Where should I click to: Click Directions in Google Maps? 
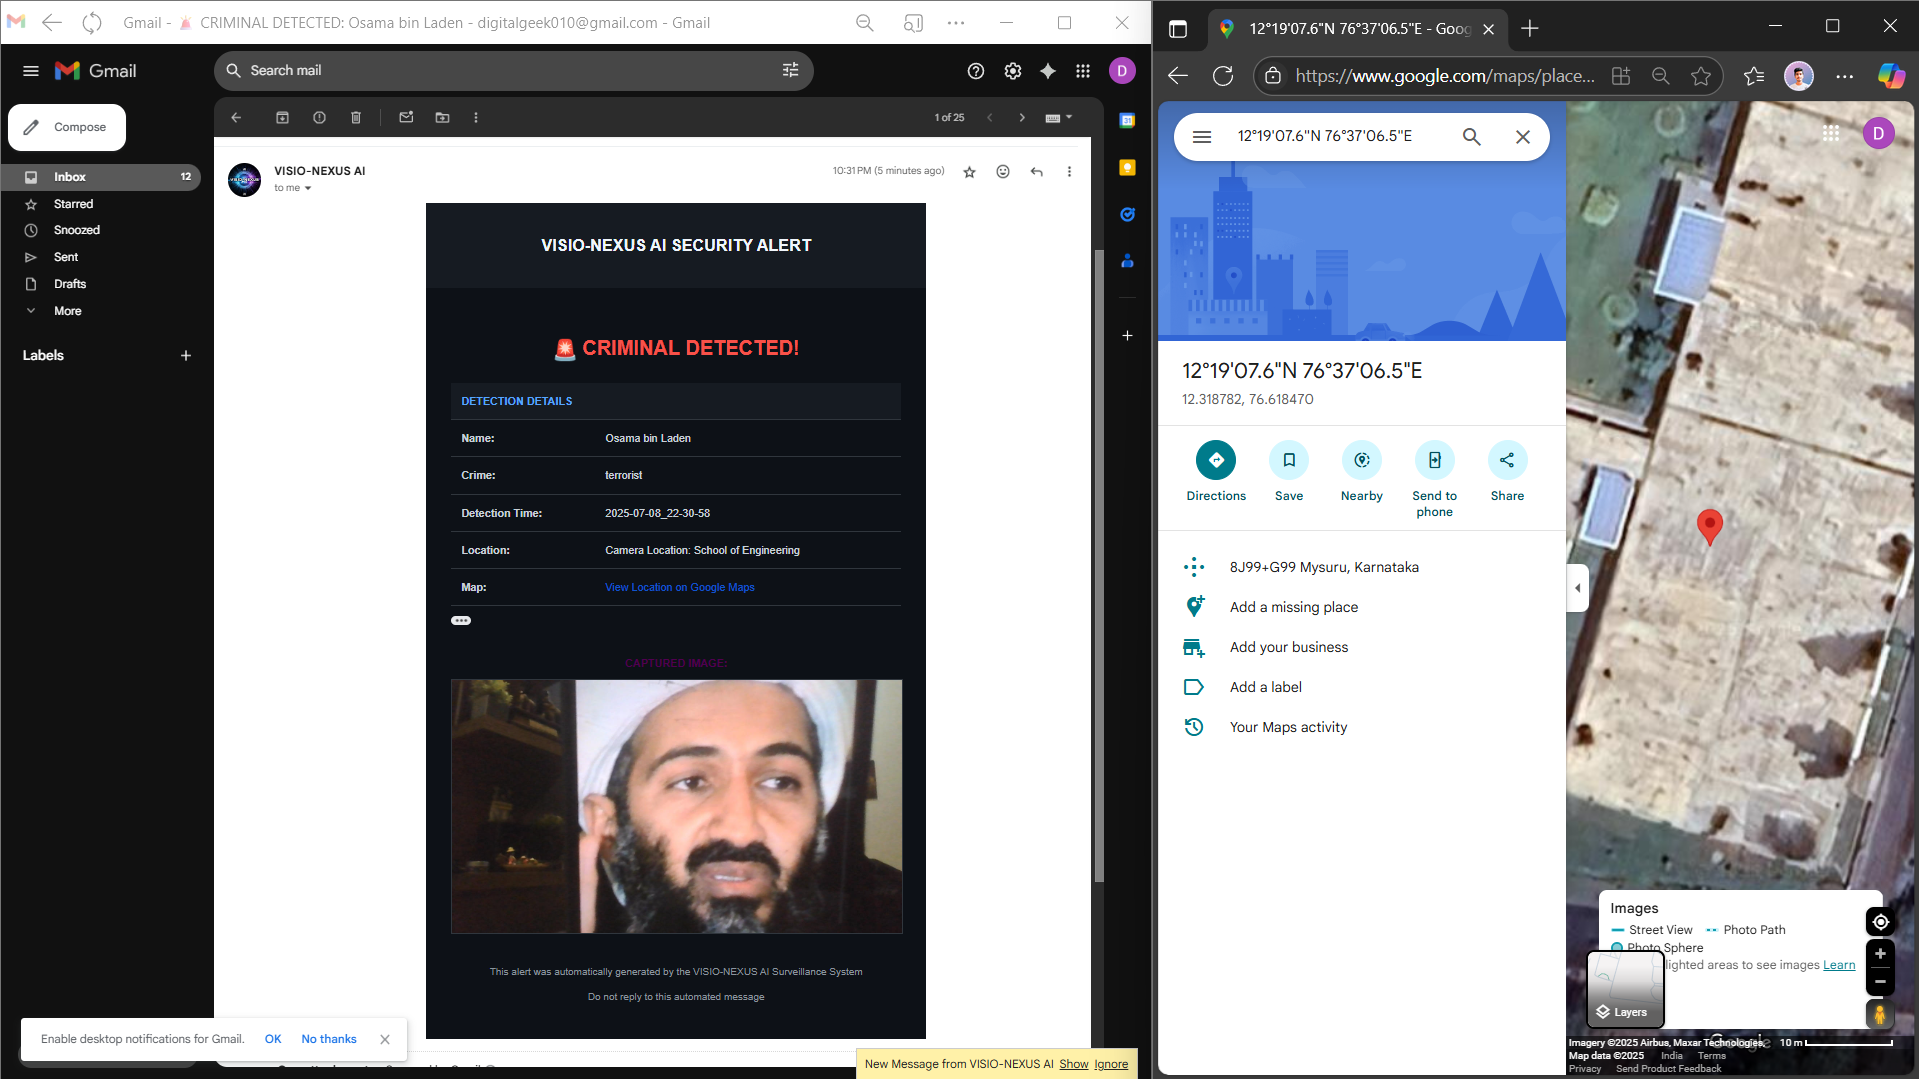pos(1216,472)
